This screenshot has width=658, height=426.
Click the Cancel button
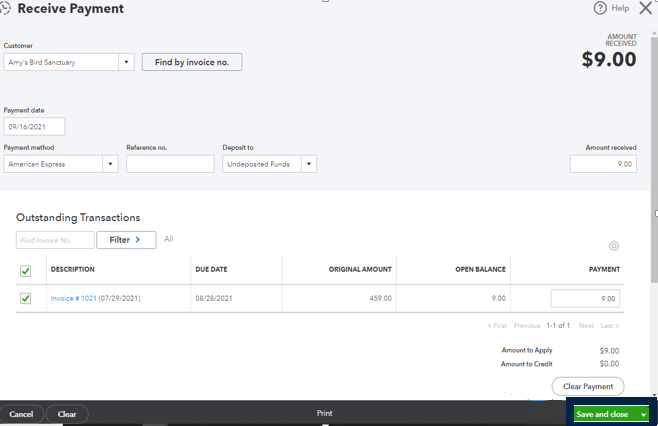tap(21, 414)
